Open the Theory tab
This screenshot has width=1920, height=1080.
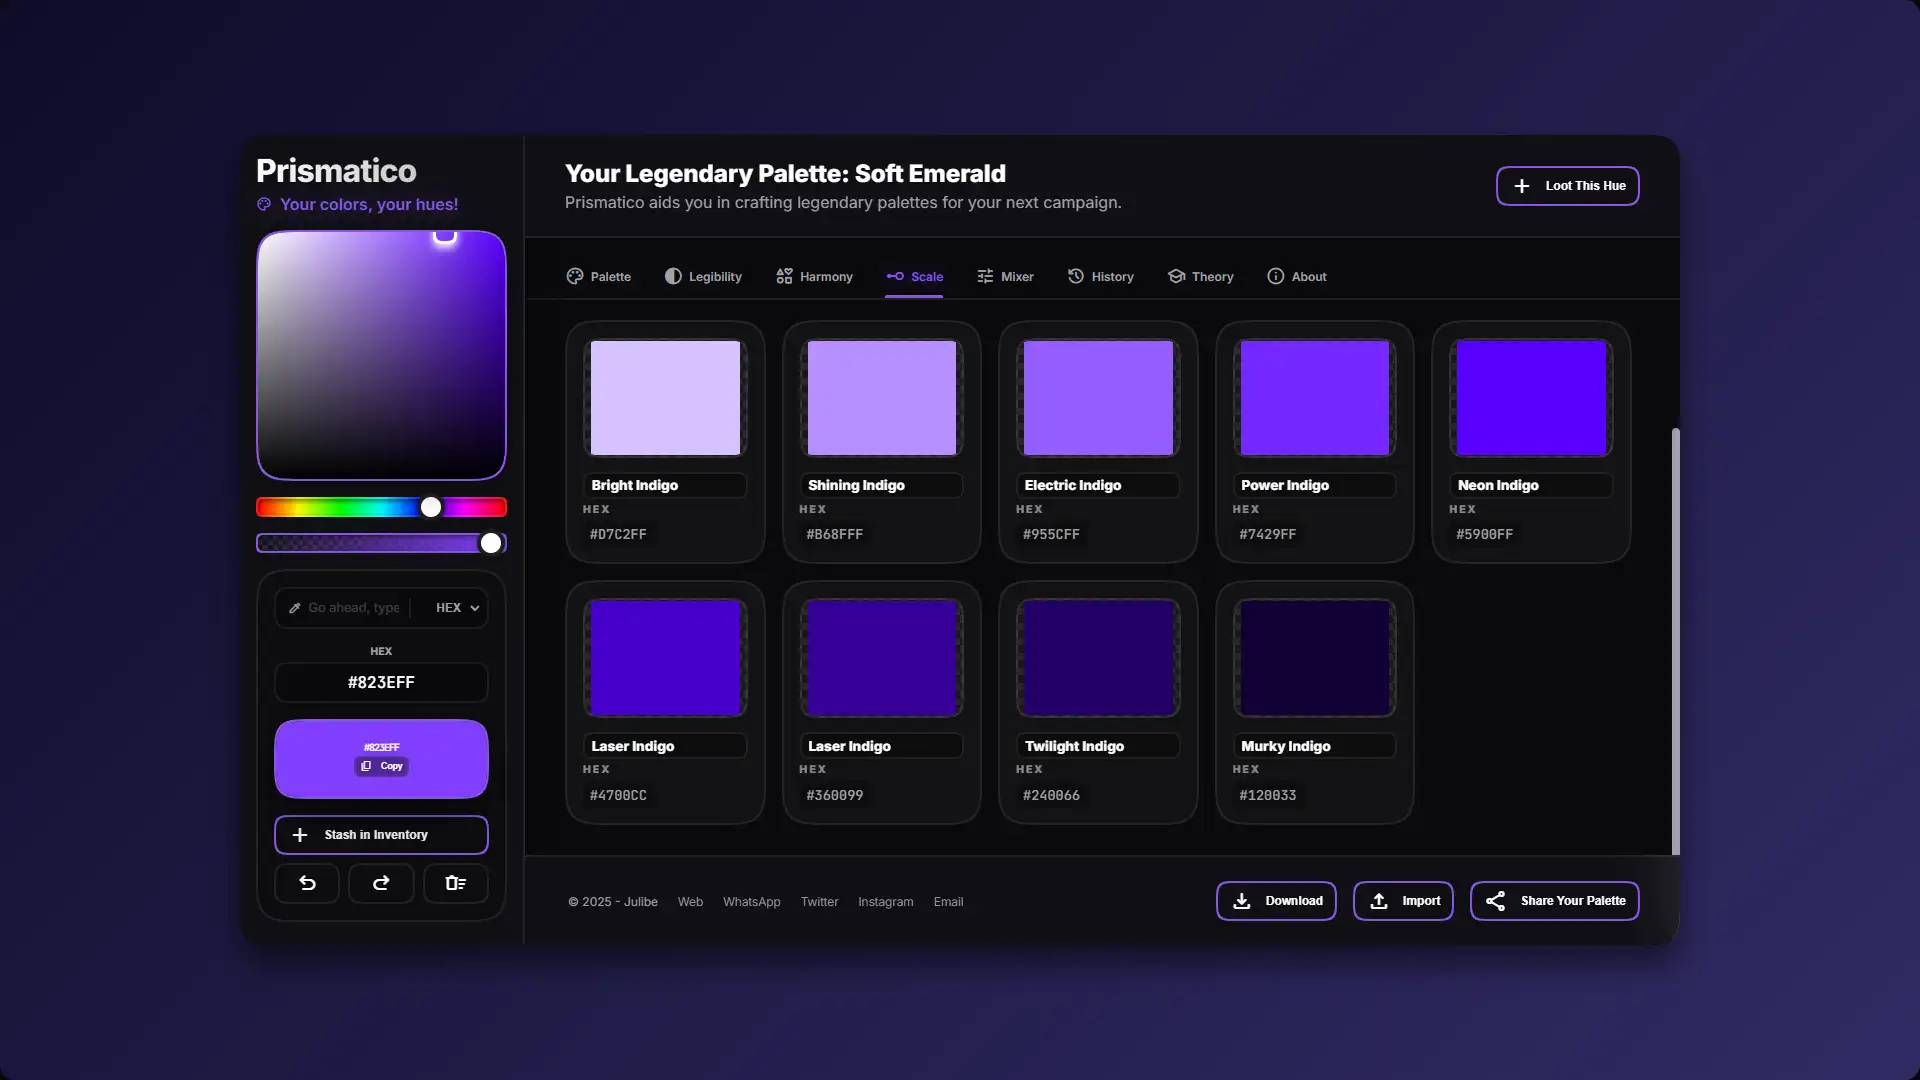point(1200,276)
